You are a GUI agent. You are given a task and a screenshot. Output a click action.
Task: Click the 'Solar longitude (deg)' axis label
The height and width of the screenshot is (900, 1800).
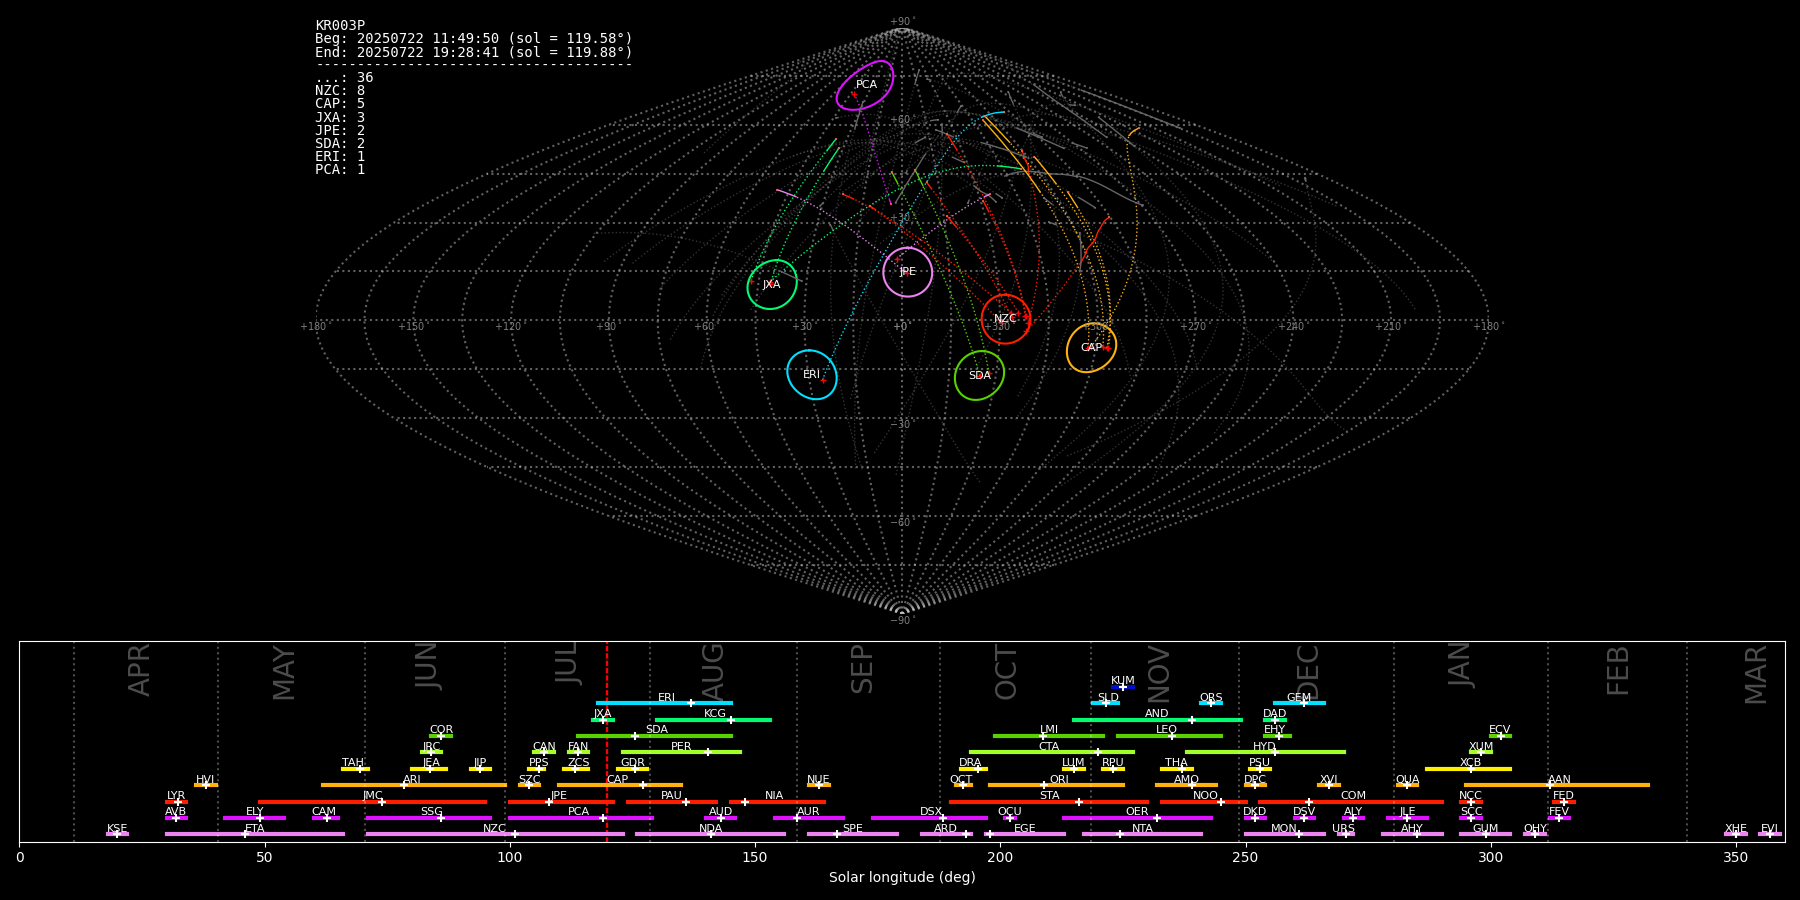(x=902, y=877)
